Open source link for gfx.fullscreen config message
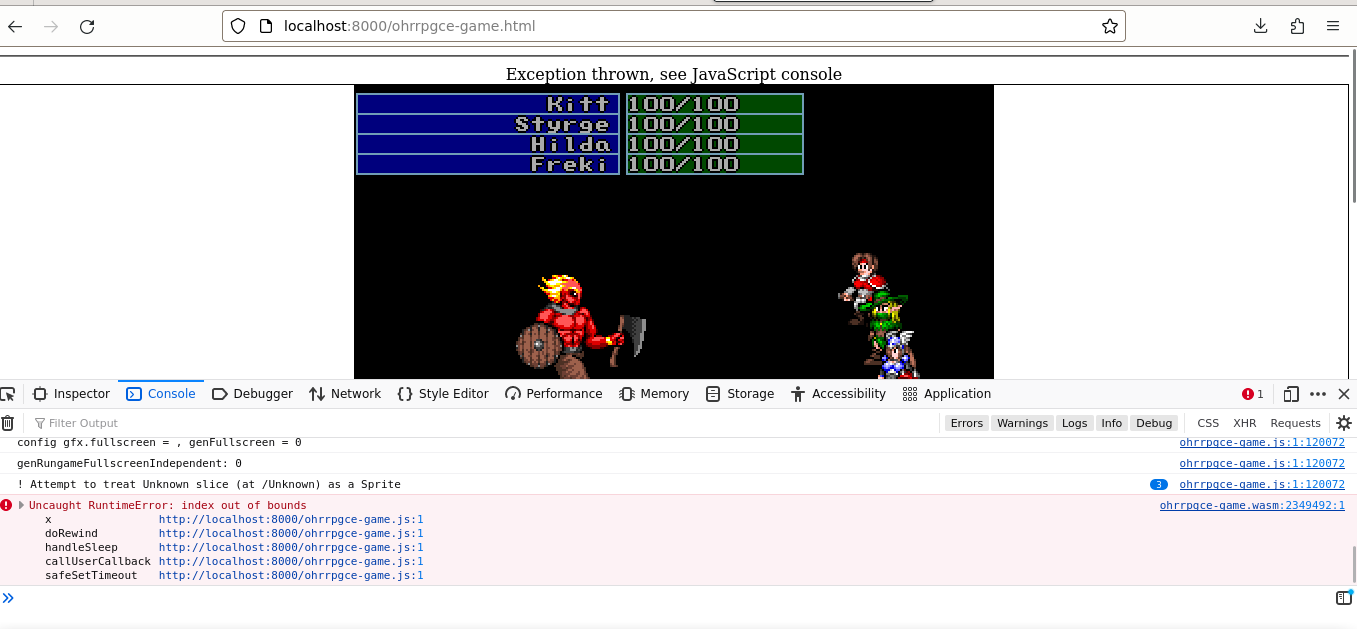The image size is (1357, 629). pos(1262,442)
